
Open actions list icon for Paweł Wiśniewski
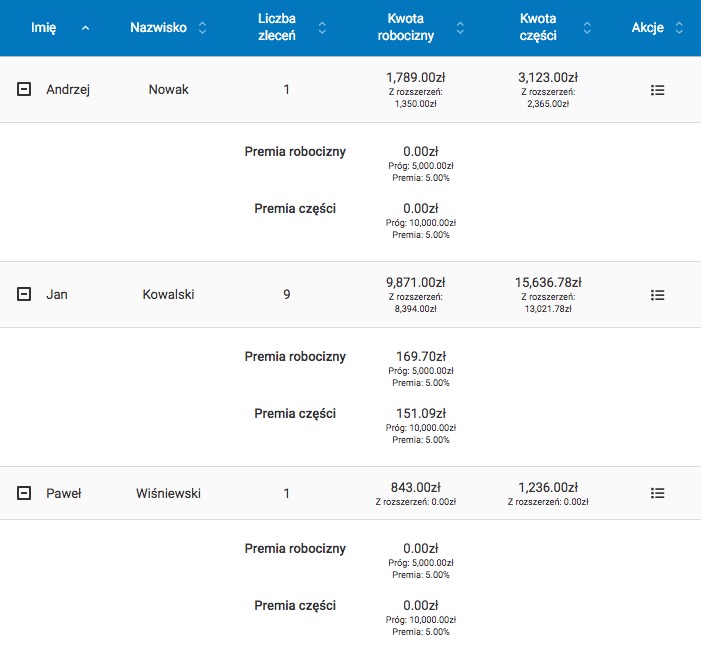click(x=657, y=493)
